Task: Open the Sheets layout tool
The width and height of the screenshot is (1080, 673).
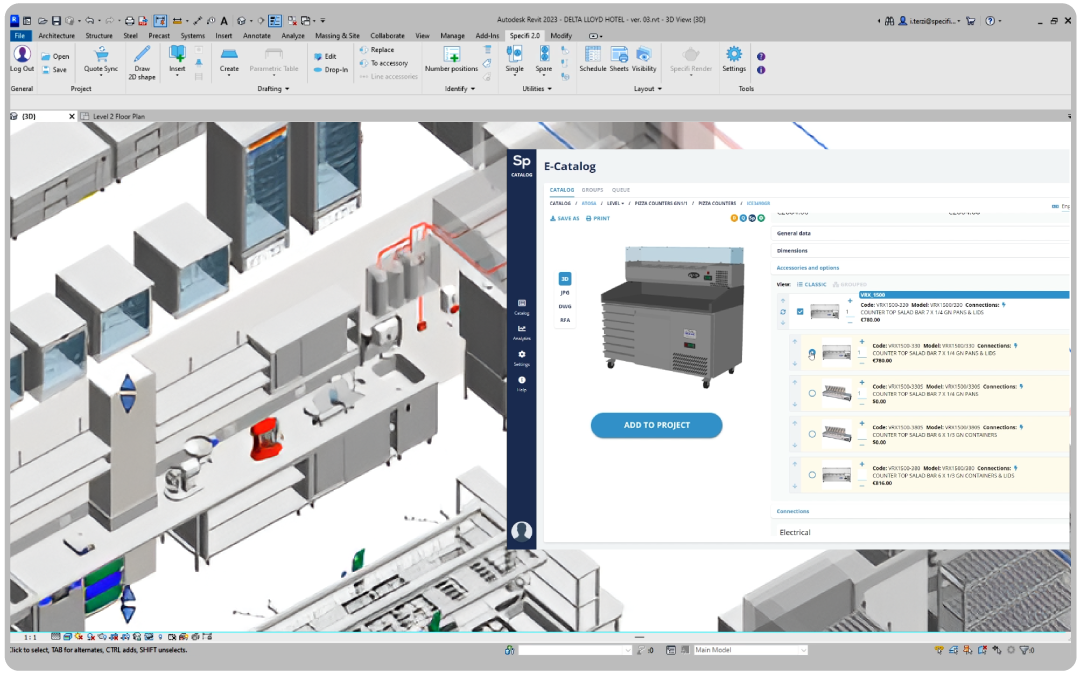Action: coord(619,59)
